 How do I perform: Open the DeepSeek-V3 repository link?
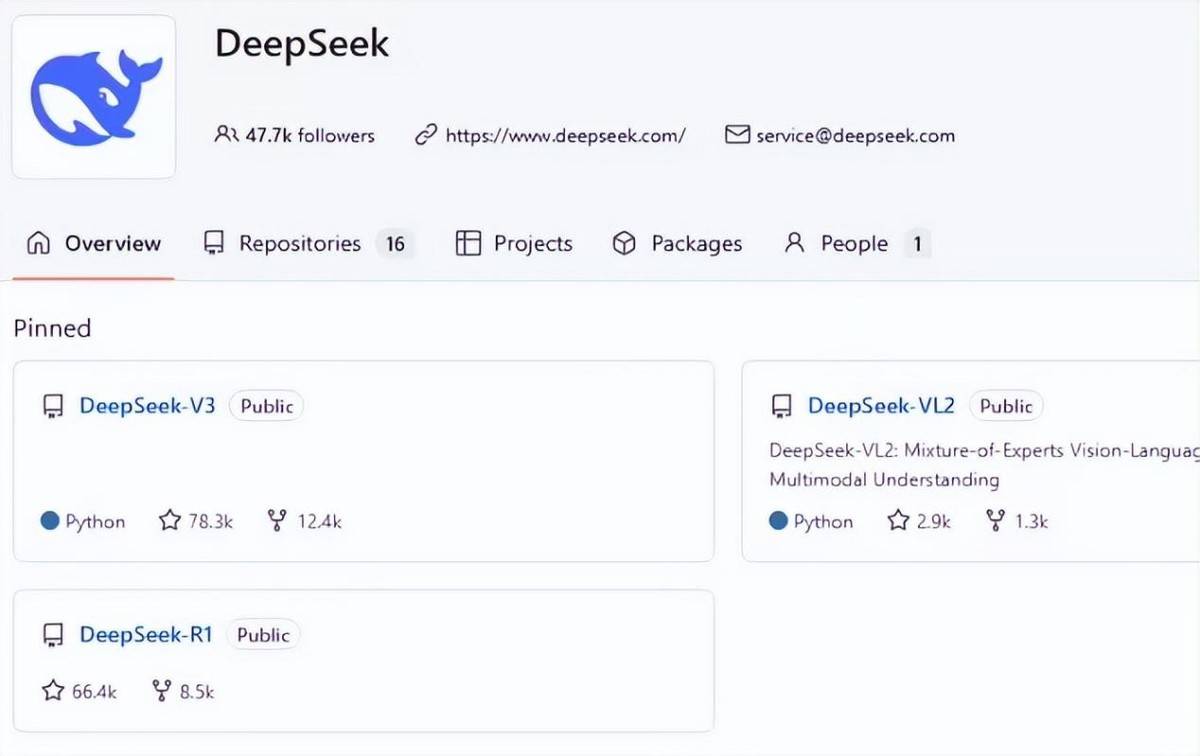pyautogui.click(x=147, y=406)
